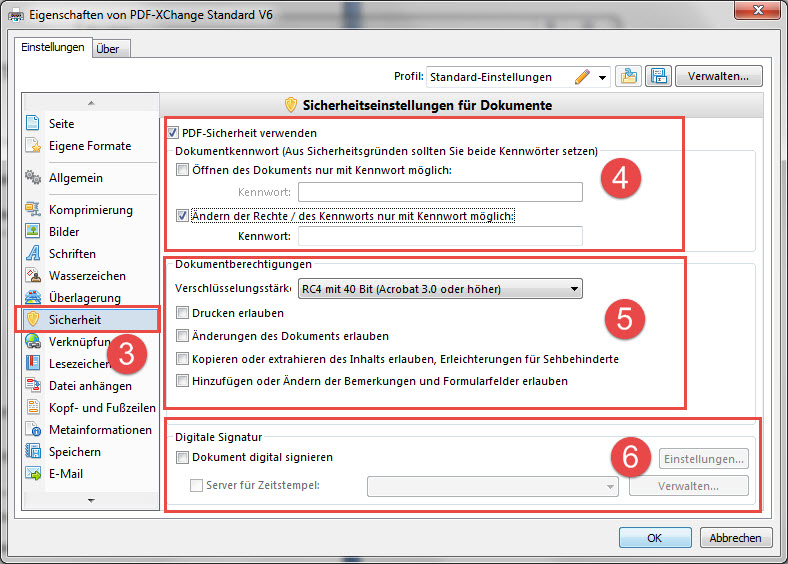Open the Profil dropdown arrow
Image resolution: width=788 pixels, height=564 pixels.
pos(602,77)
